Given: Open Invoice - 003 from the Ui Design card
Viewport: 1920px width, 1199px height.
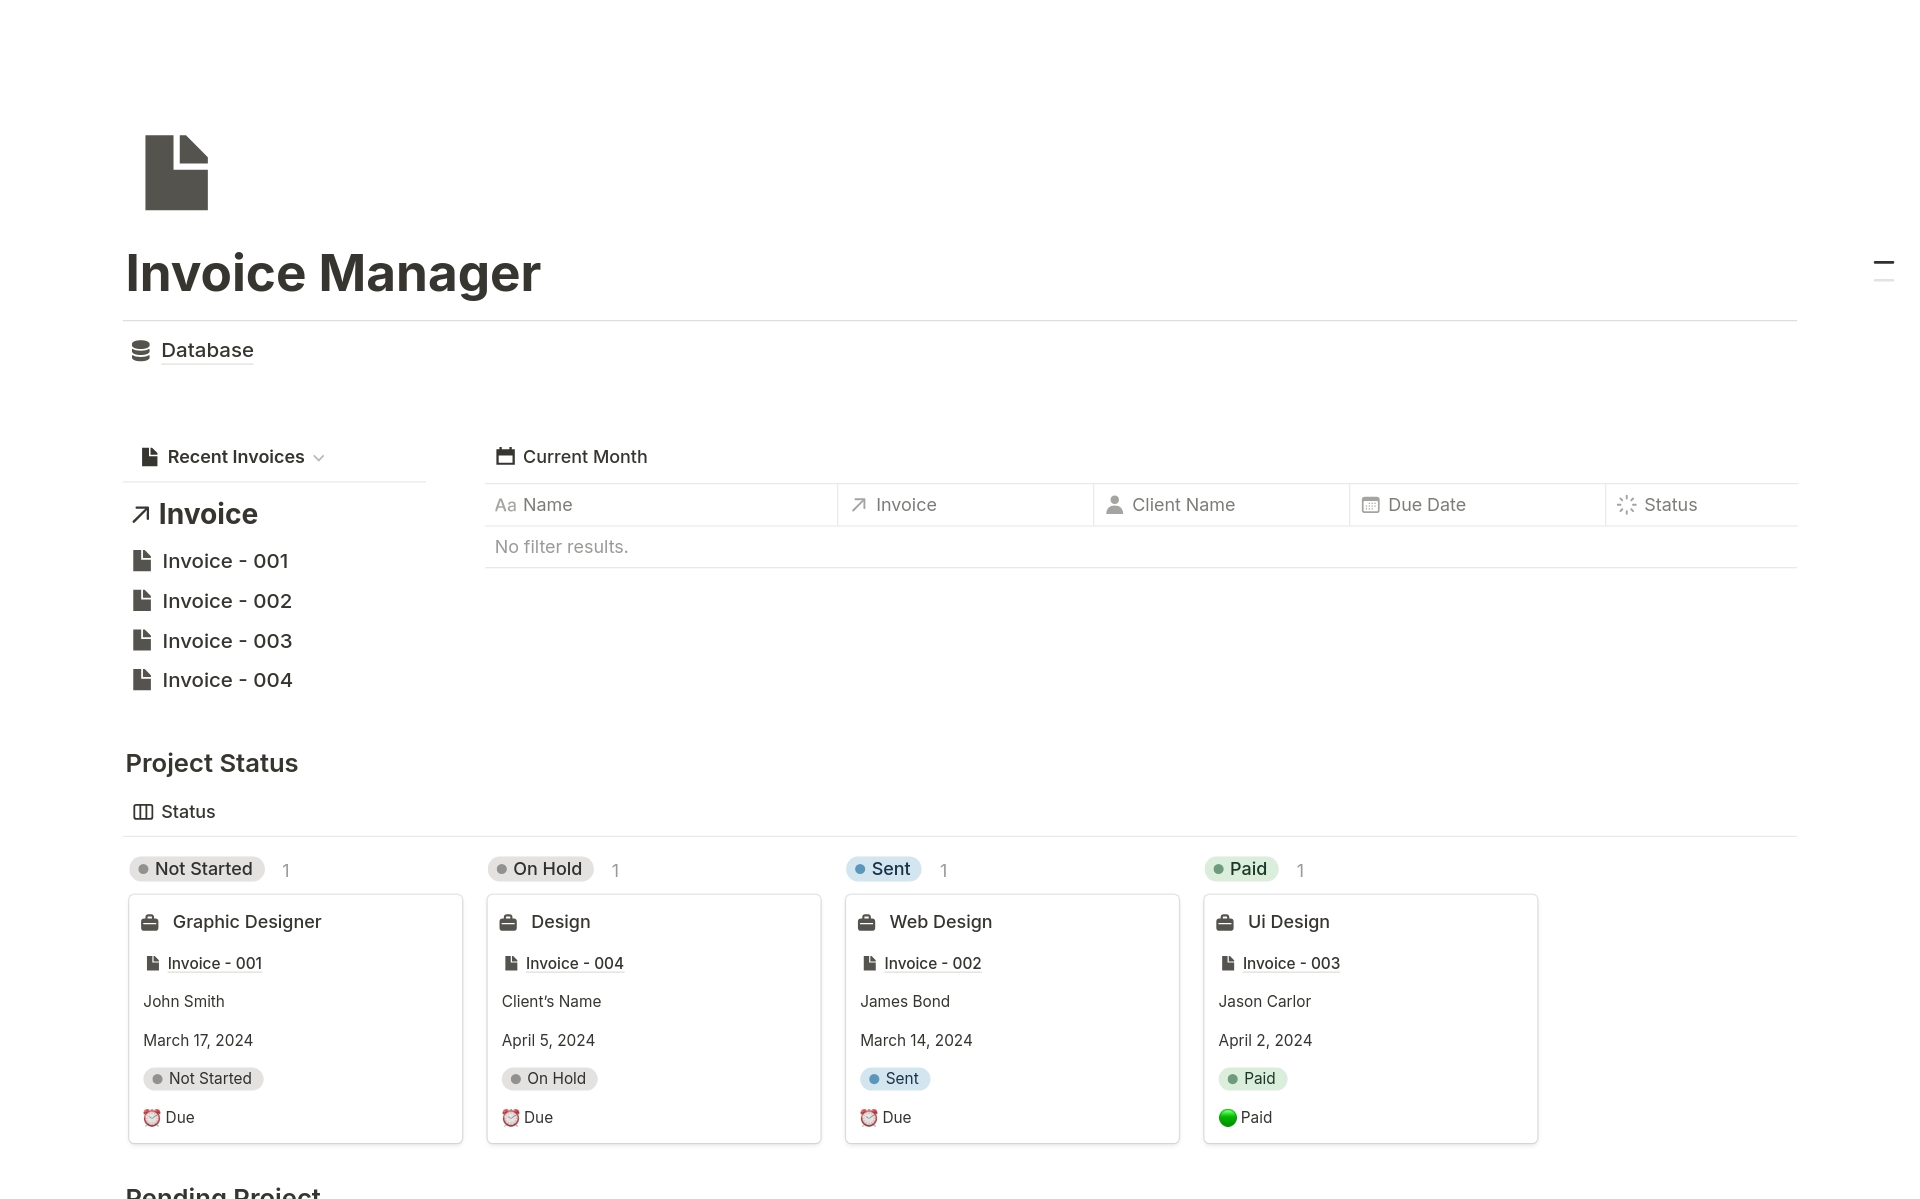Looking at the screenshot, I should (x=1290, y=963).
